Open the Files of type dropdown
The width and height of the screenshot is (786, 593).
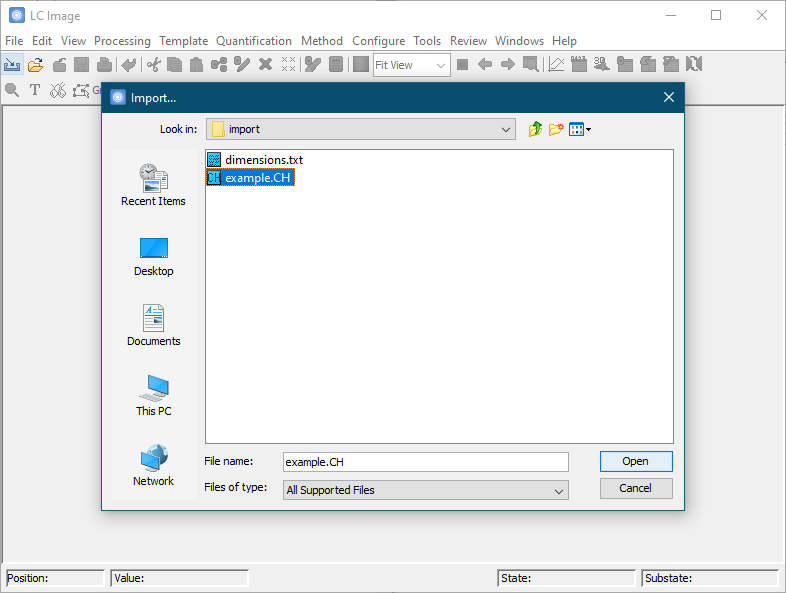559,490
